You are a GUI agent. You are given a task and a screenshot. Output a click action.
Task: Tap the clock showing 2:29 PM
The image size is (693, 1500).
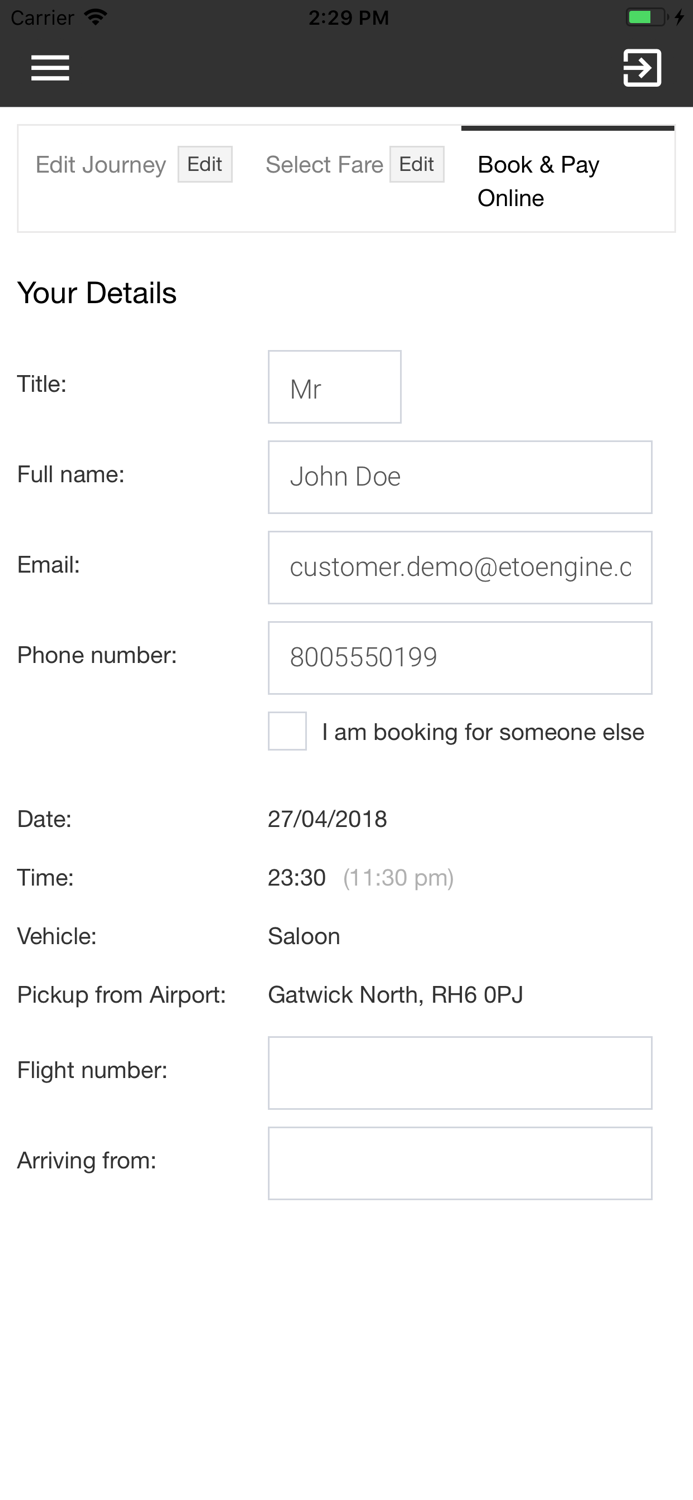(x=348, y=16)
